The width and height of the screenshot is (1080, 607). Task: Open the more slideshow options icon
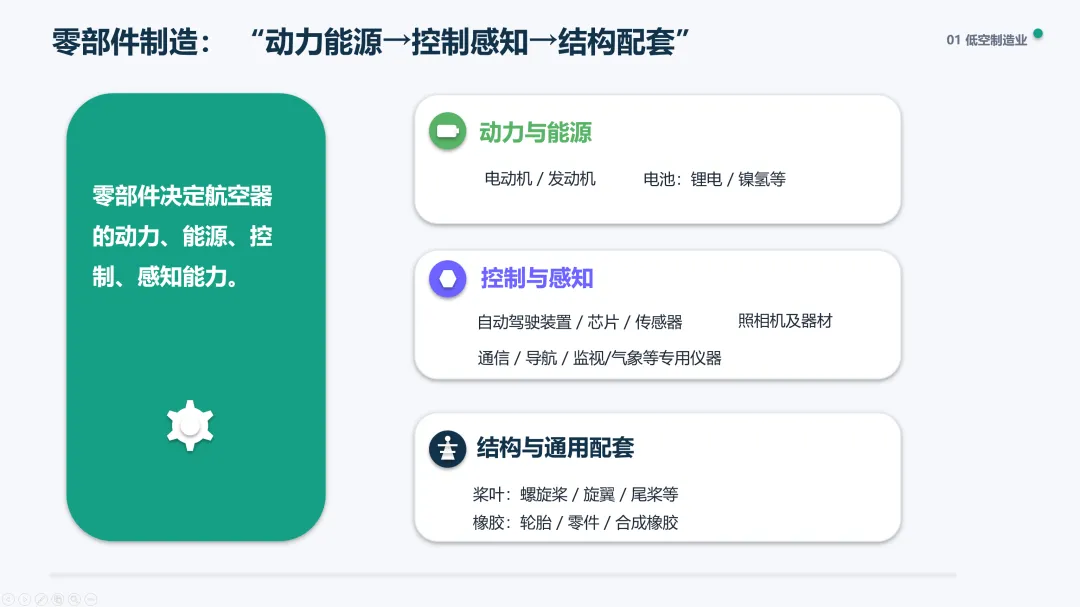(x=90, y=599)
